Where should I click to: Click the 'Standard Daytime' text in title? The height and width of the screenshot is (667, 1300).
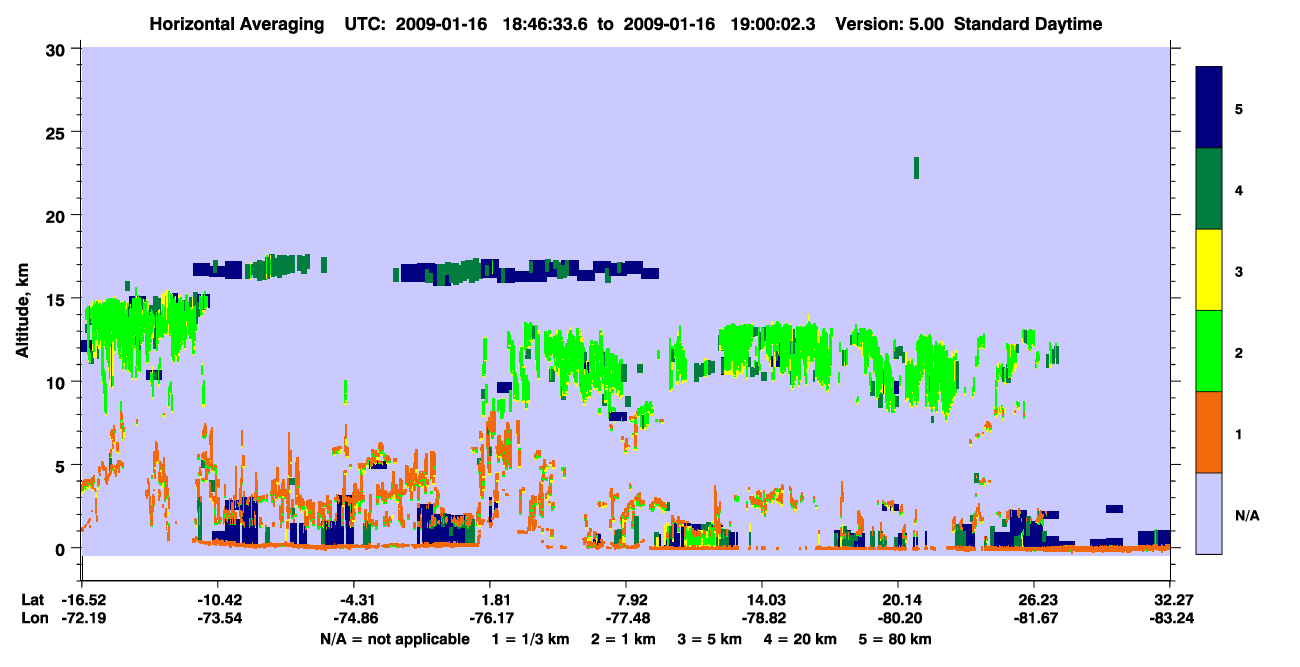[x=1028, y=24]
